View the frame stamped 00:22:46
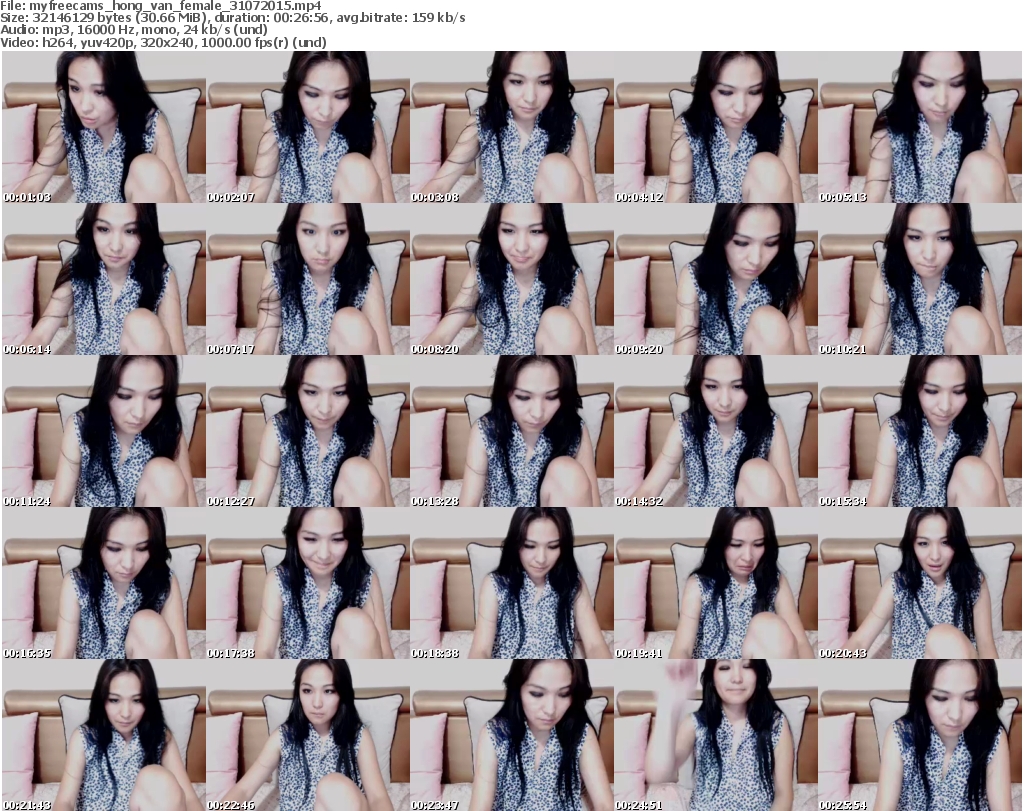This screenshot has height=811, width=1024. [308, 735]
